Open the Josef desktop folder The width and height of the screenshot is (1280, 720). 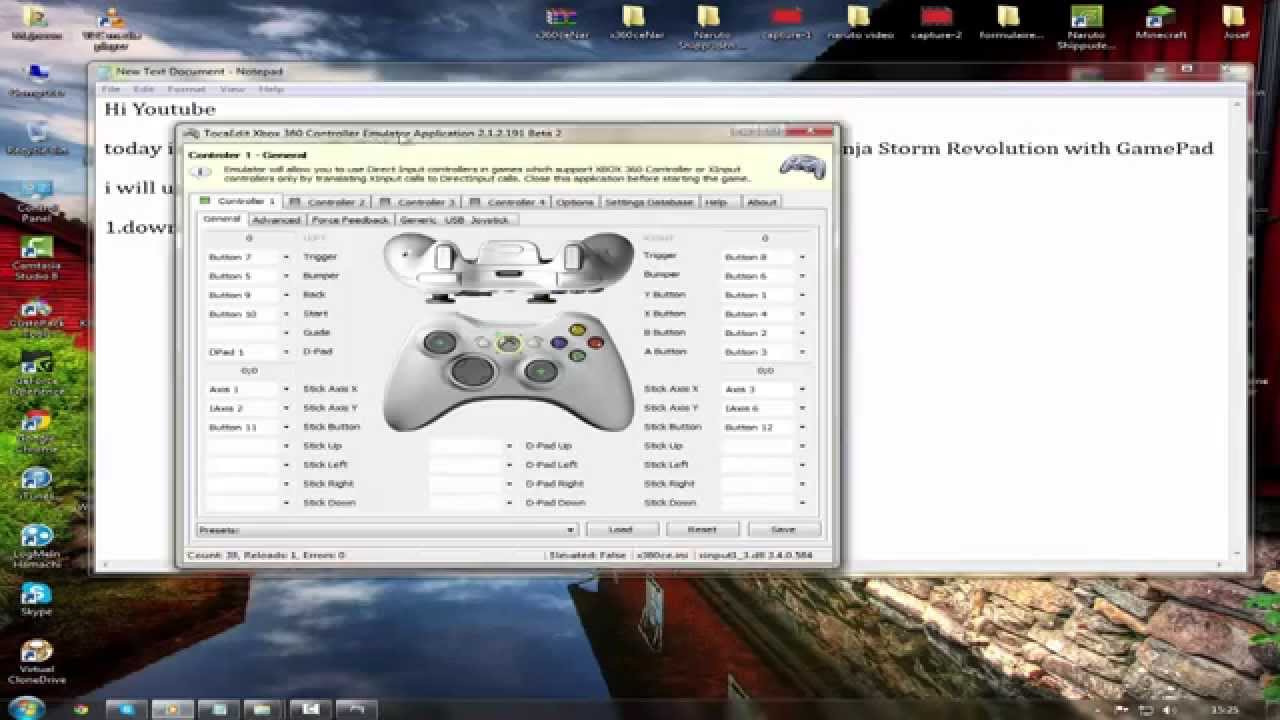click(x=1234, y=22)
